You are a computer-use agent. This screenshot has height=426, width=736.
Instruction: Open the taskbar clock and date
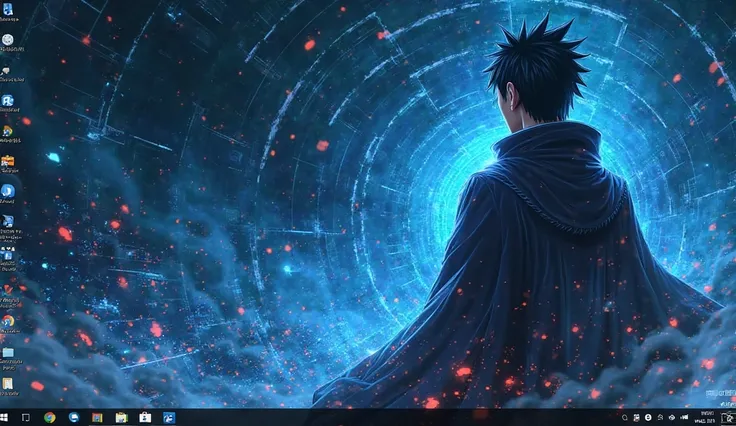[x=707, y=417]
